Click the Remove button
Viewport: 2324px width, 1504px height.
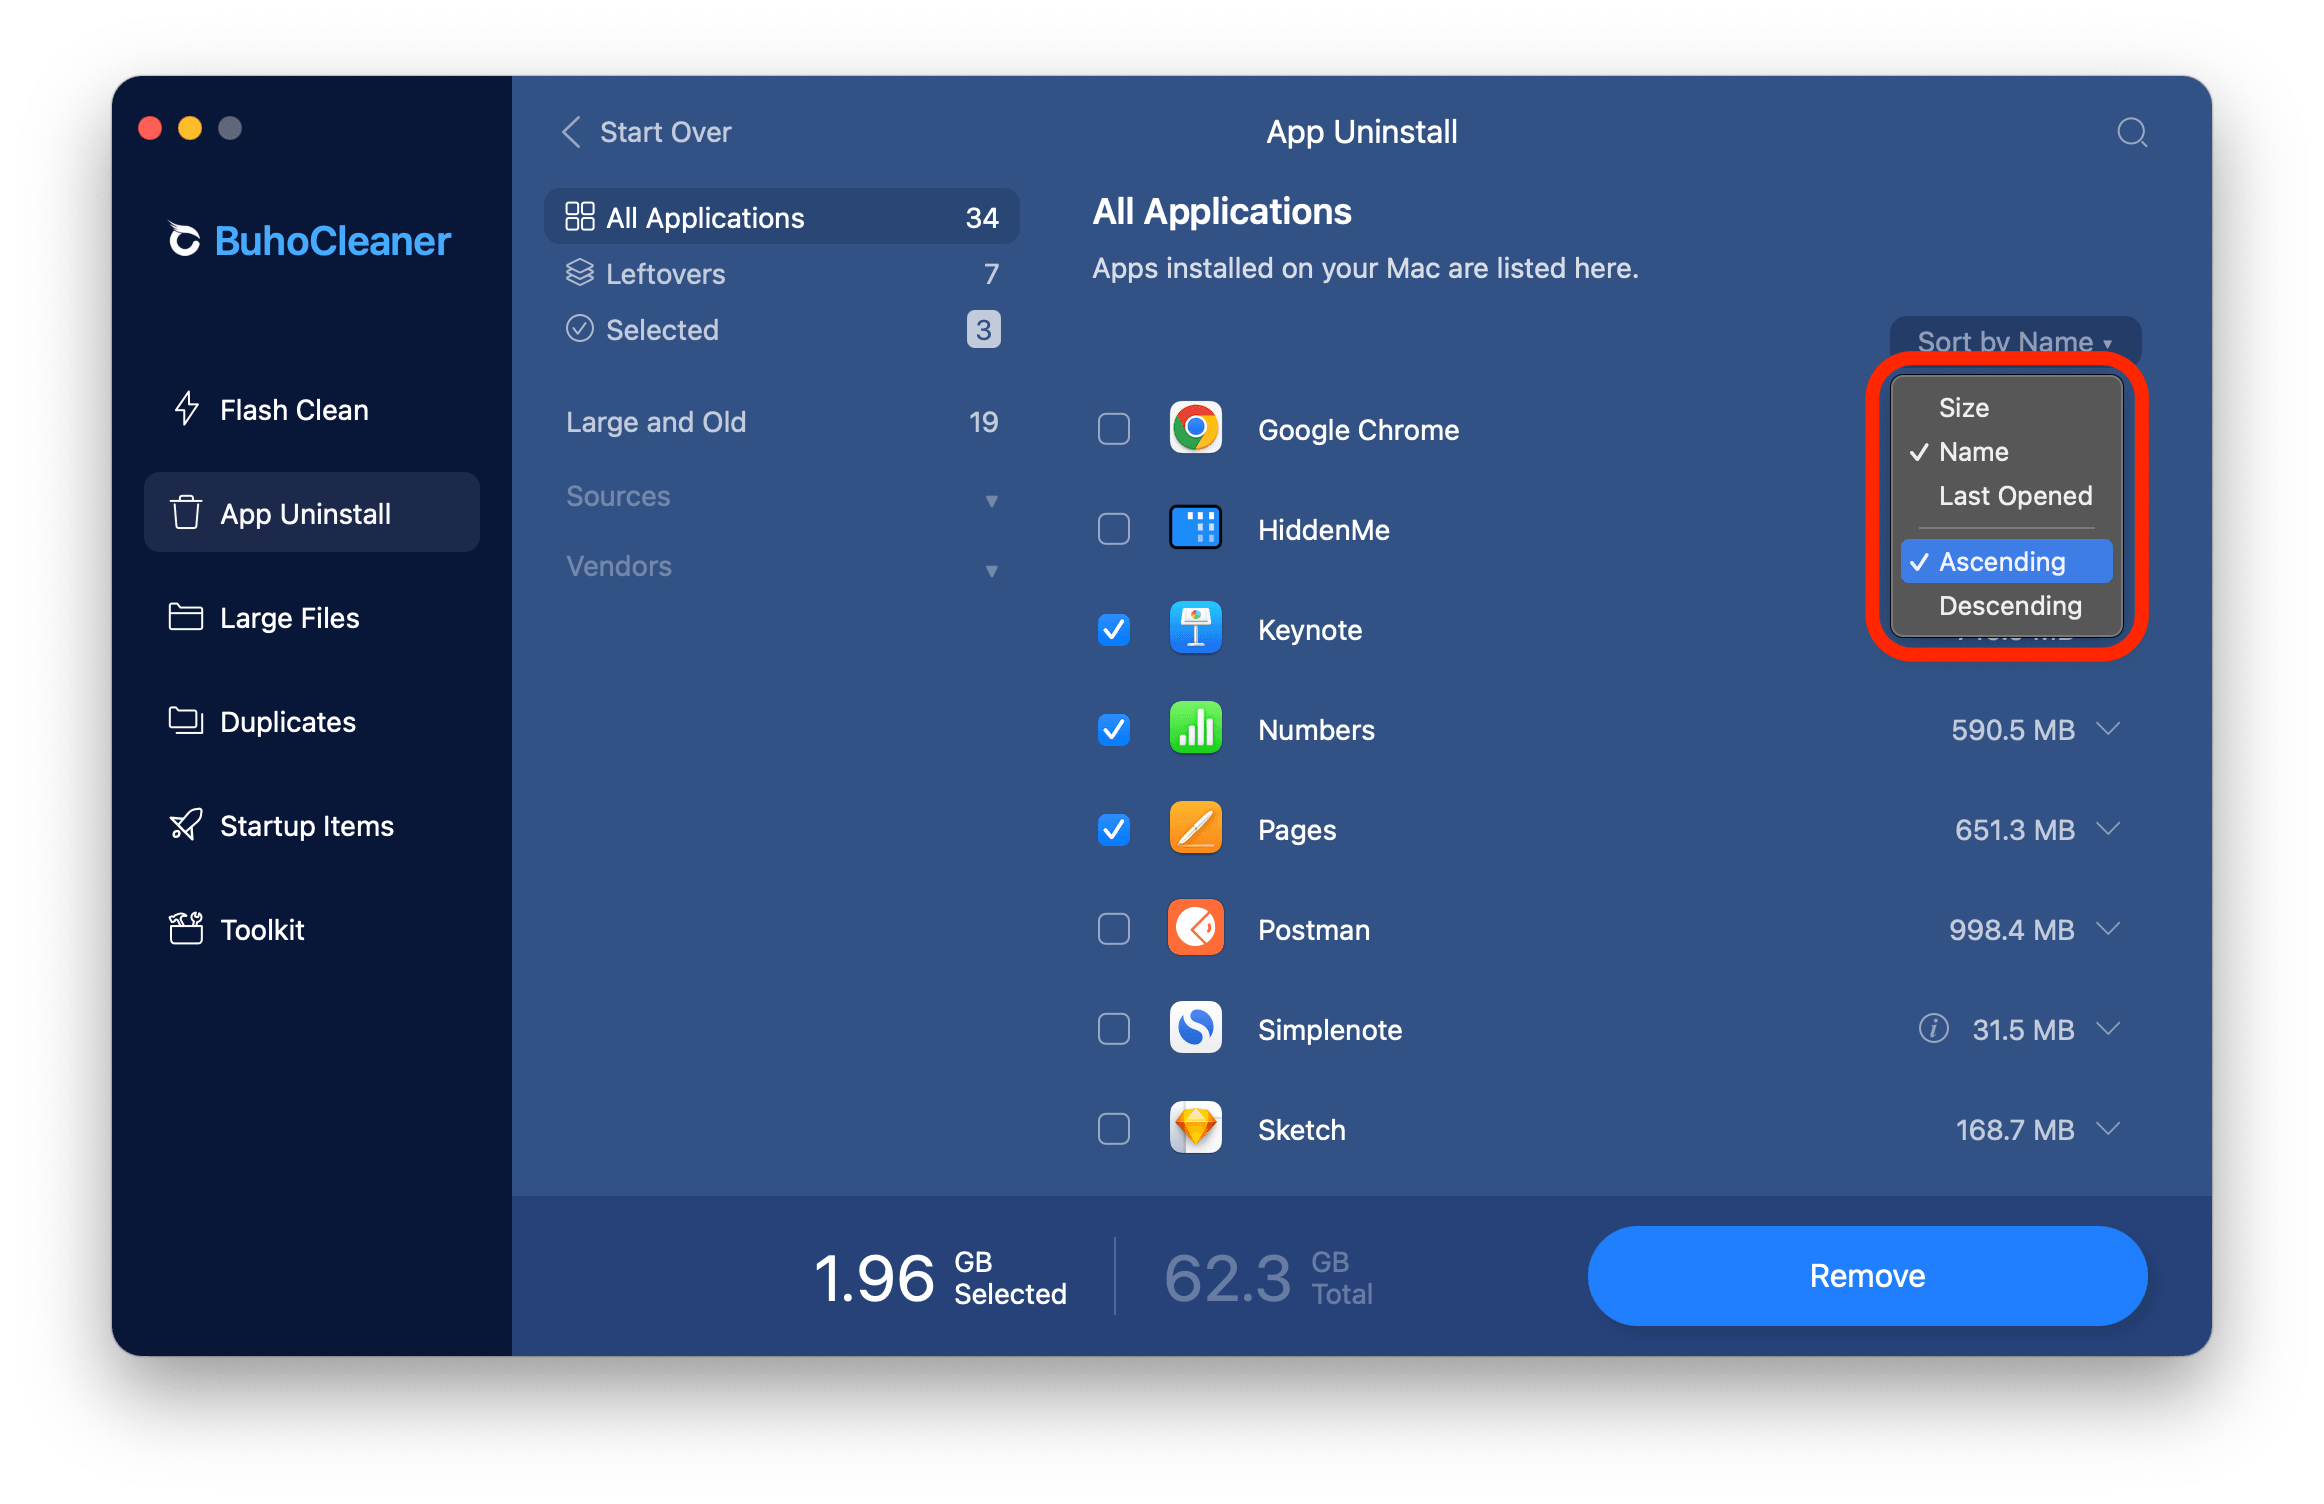(x=1867, y=1275)
